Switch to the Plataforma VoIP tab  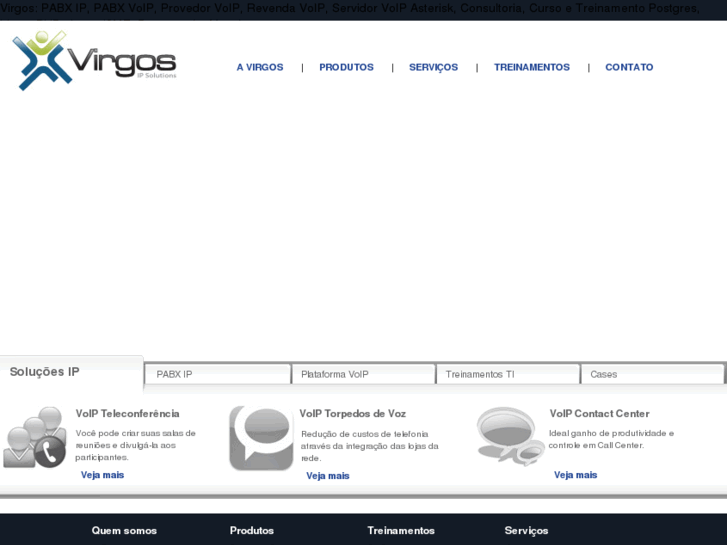[364, 374]
